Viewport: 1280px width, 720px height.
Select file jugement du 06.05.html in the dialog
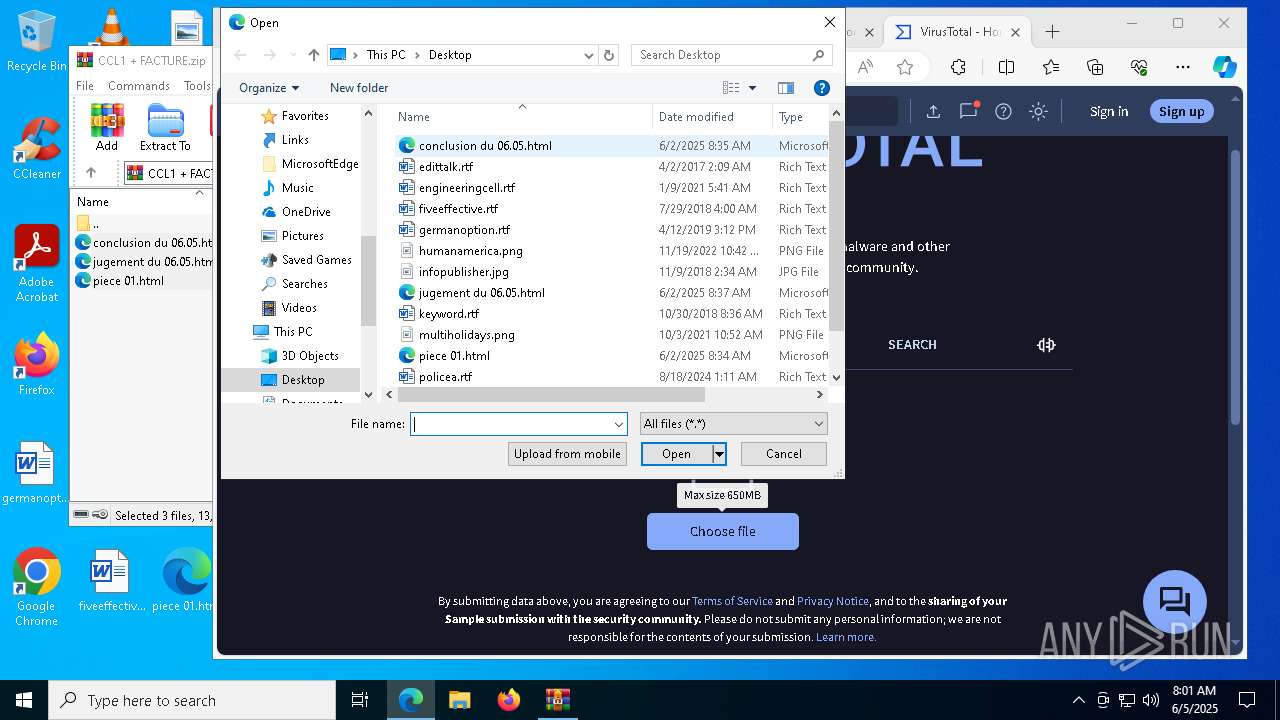[x=482, y=293]
